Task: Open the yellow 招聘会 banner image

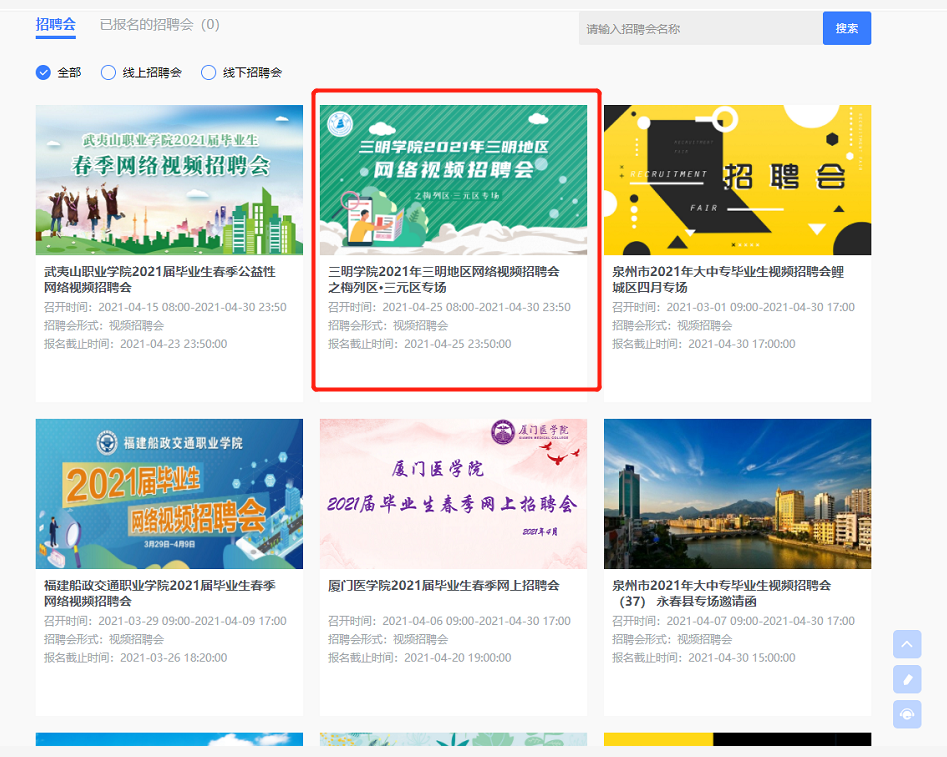Action: coord(737,180)
